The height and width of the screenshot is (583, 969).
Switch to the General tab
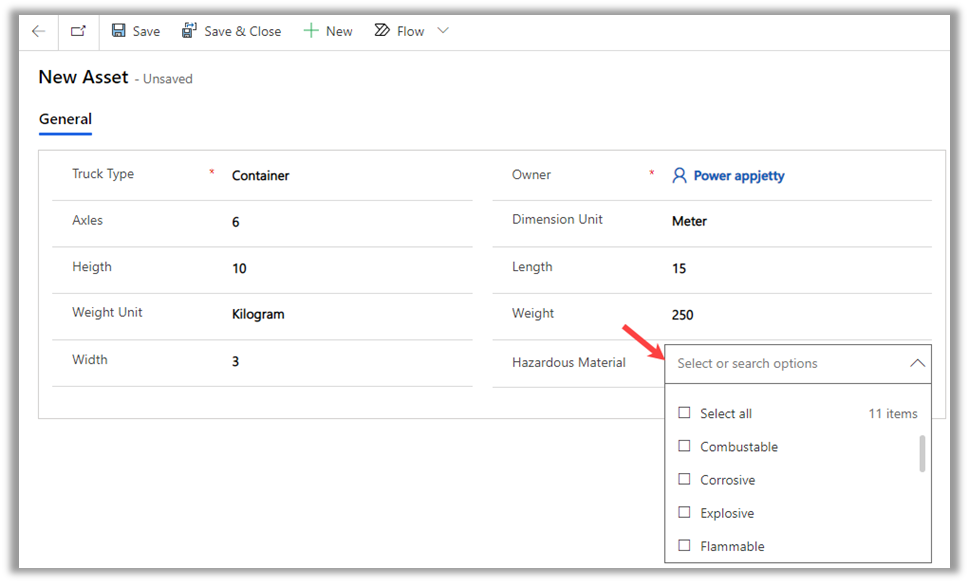tap(65, 119)
